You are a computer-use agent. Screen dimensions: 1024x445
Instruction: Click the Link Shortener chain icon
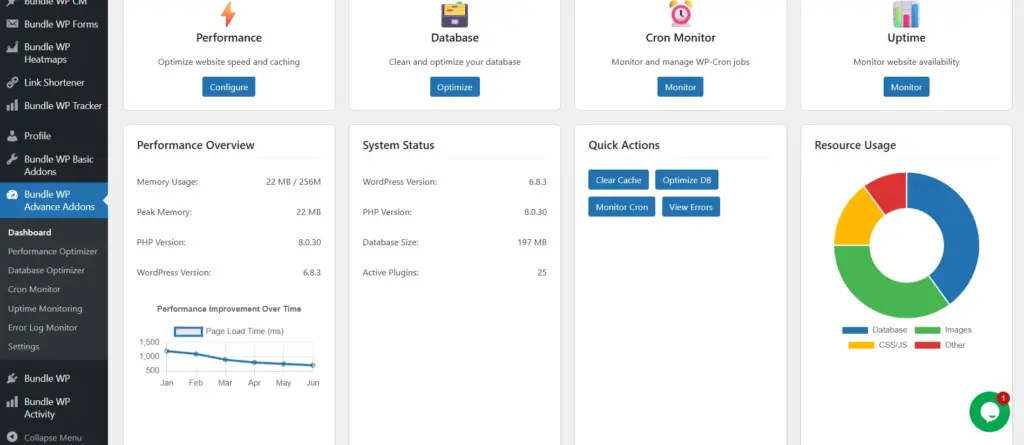coord(12,82)
